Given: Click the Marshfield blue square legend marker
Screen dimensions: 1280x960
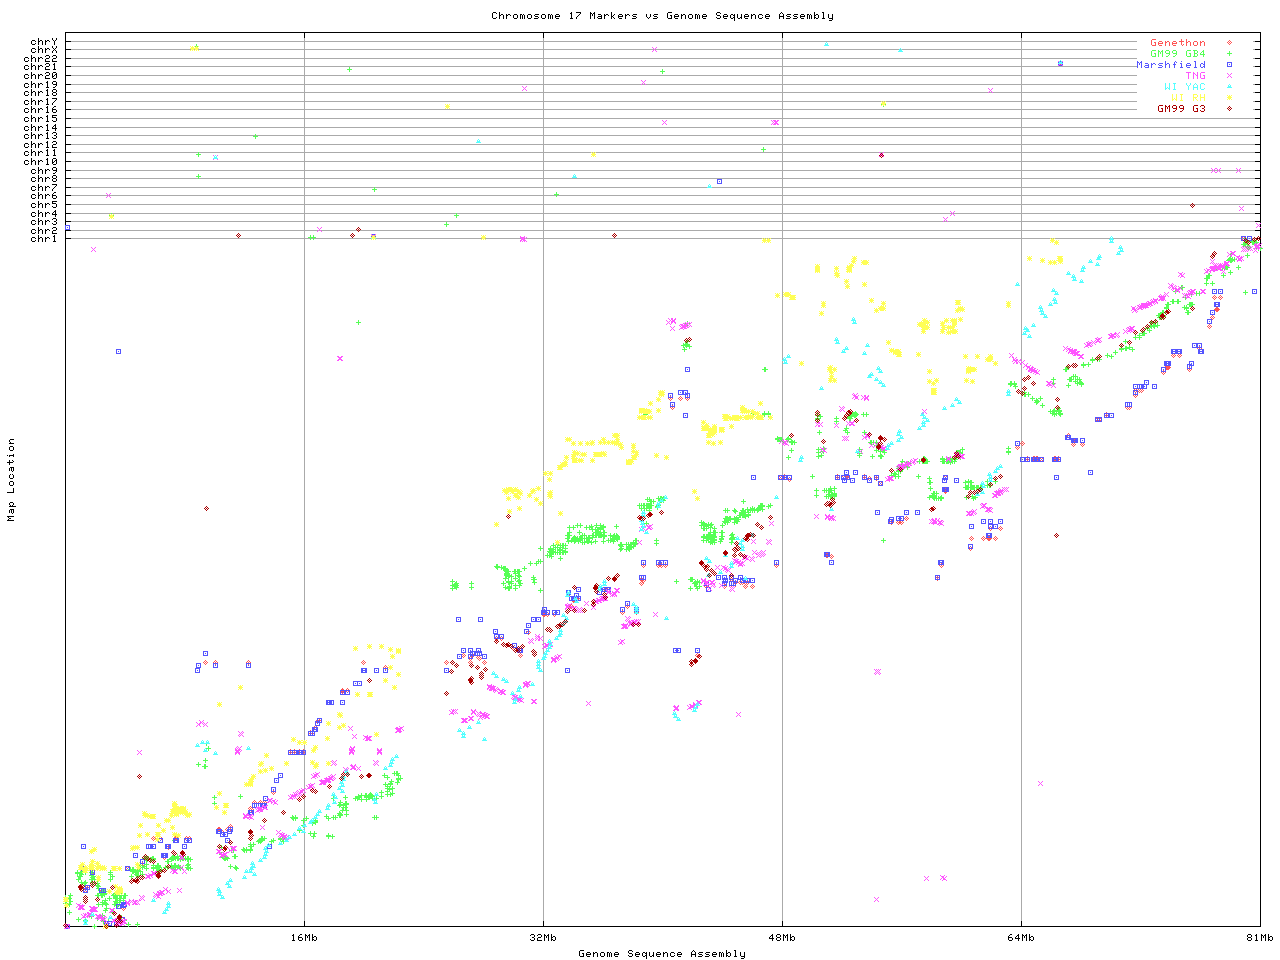Looking at the screenshot, I should 1229,65.
